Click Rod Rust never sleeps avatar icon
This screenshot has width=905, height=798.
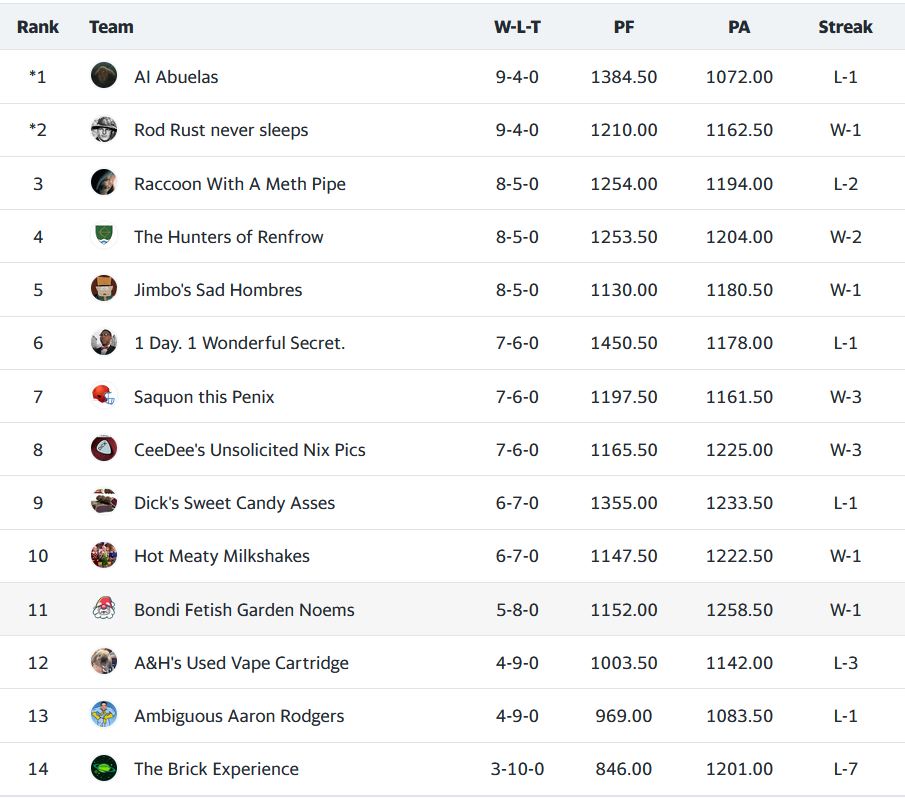pos(104,130)
